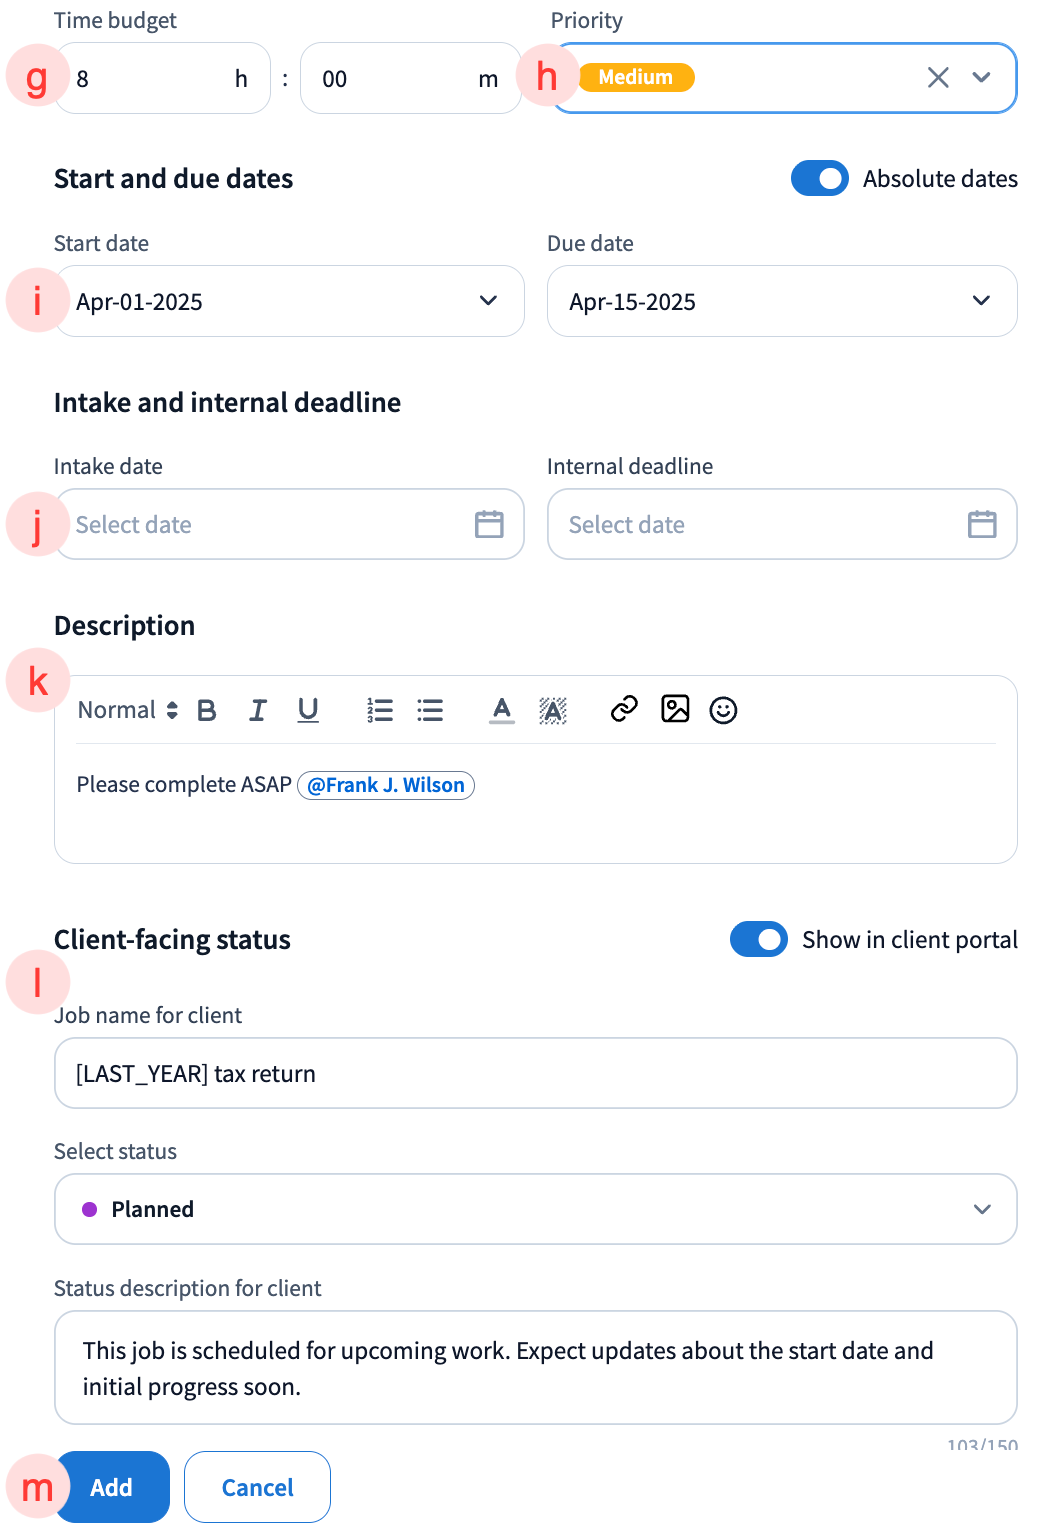The height and width of the screenshot is (1538, 1062).
Task: Click the Cancel button
Action: (x=257, y=1487)
